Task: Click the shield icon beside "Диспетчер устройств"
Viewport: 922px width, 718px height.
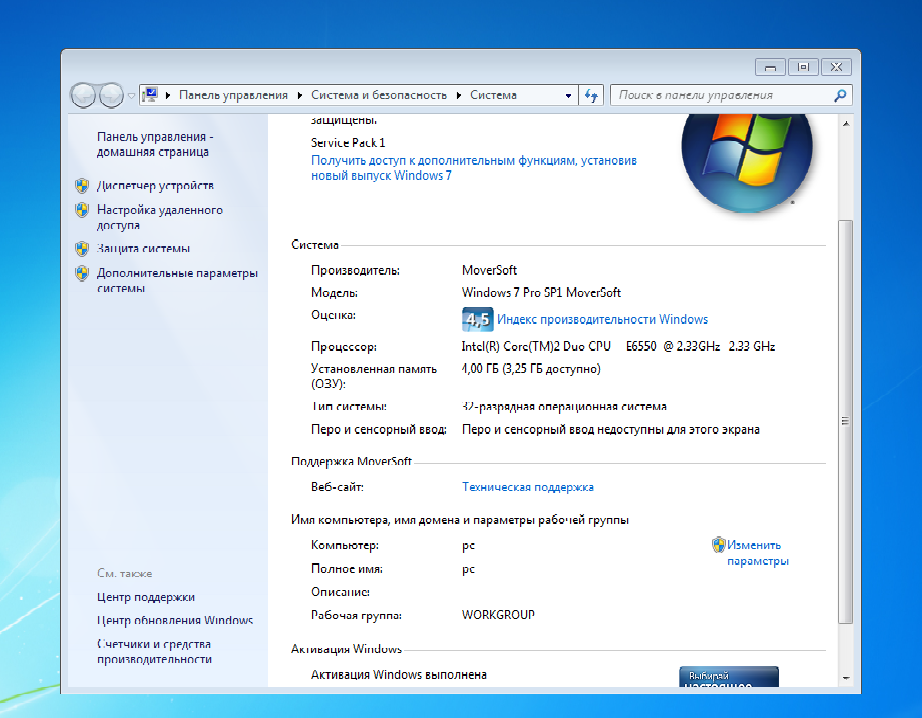Action: click(82, 186)
